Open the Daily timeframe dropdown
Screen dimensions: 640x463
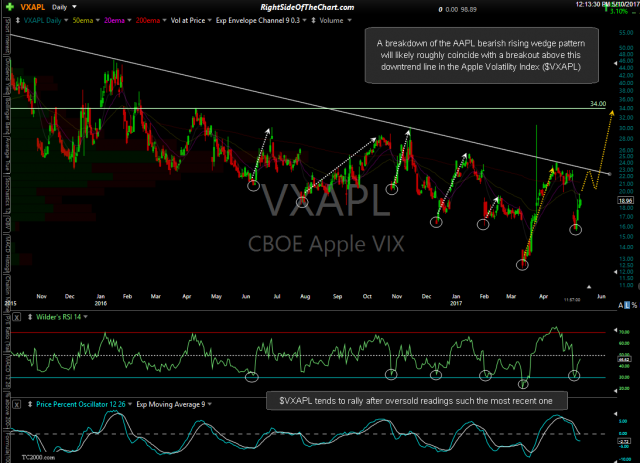pos(74,7)
